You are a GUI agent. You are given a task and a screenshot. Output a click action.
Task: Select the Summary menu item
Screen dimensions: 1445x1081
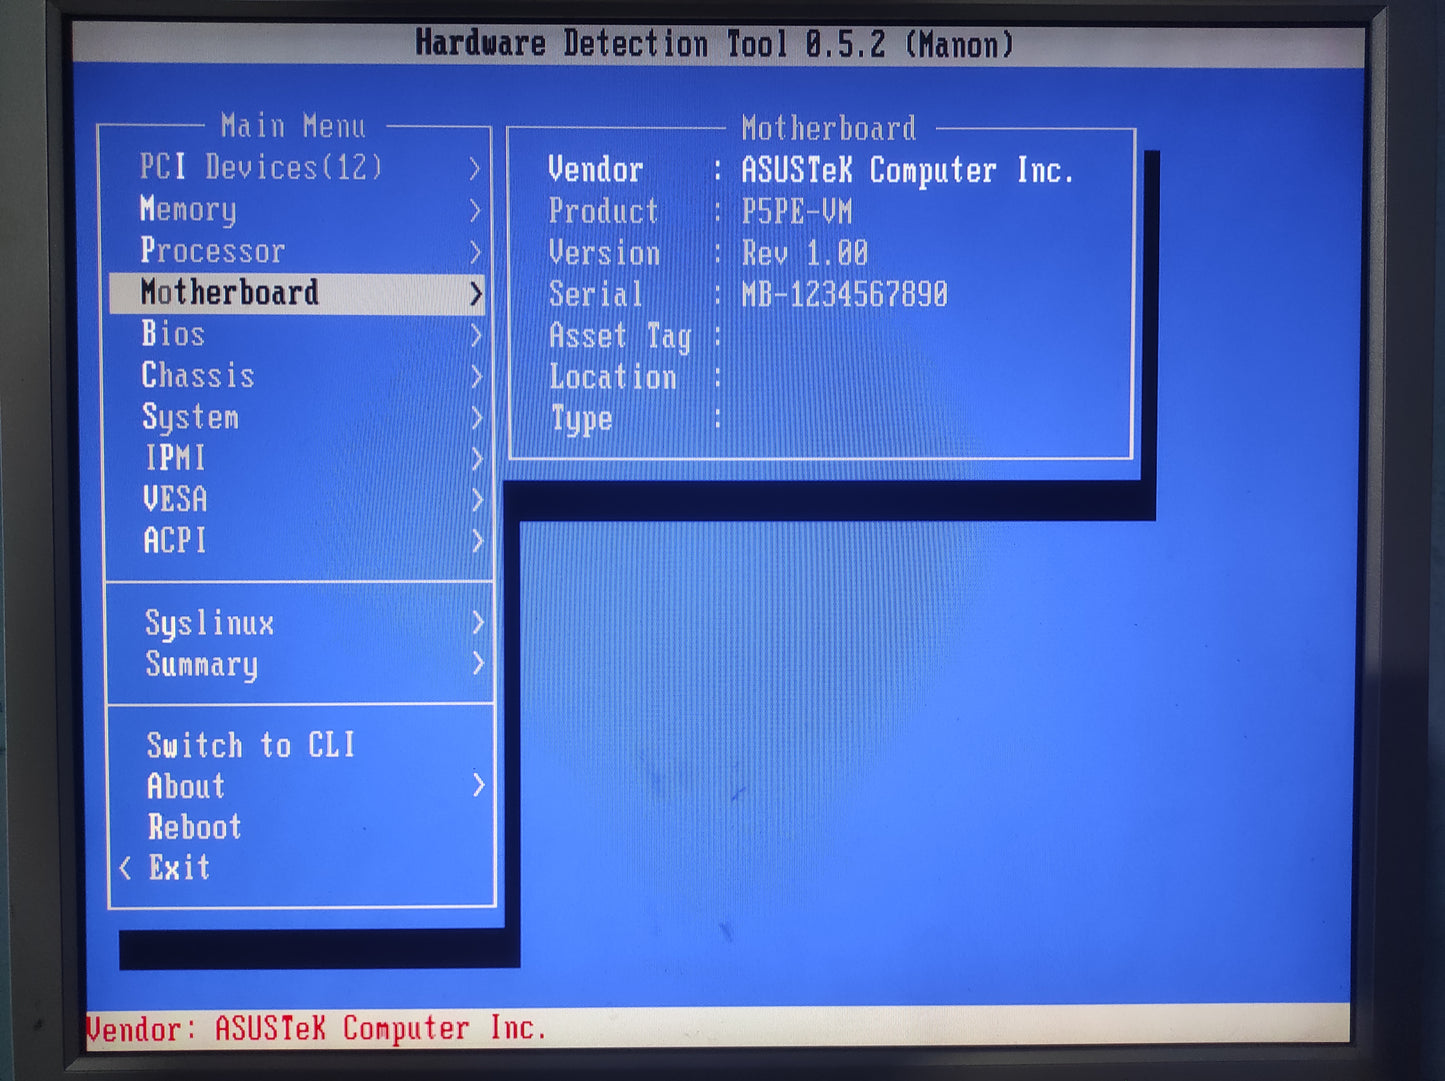click(202, 664)
